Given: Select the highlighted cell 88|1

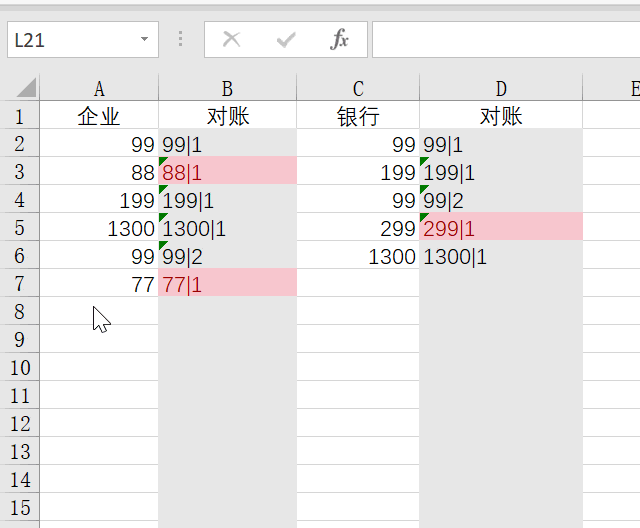Looking at the screenshot, I should 227,171.
